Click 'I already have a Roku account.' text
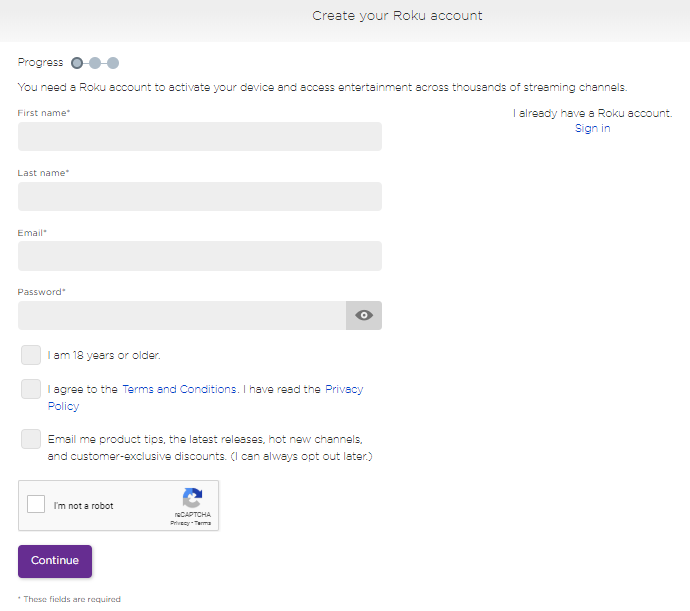This screenshot has height=611, width=690. pyautogui.click(x=592, y=113)
